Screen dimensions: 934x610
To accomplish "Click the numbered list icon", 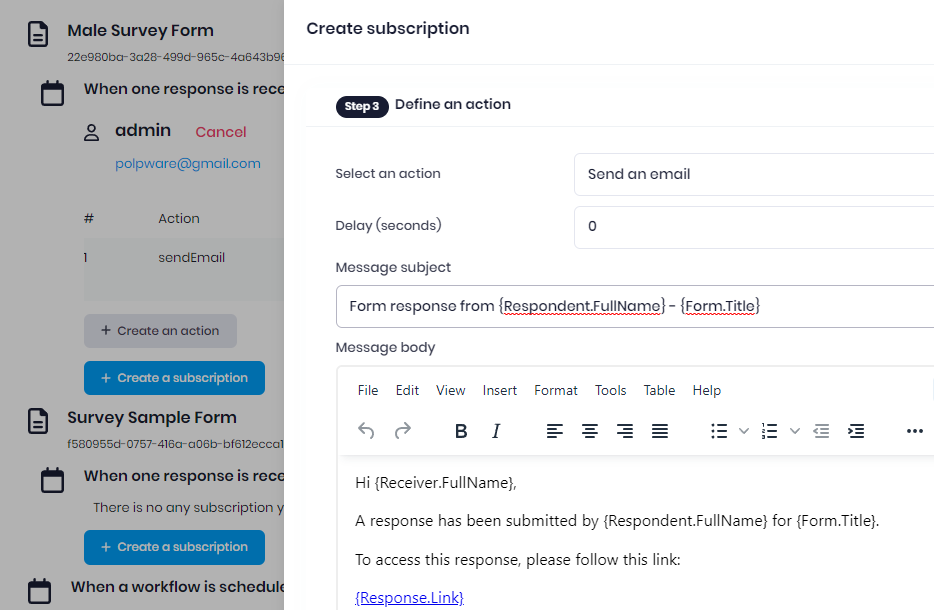I will tap(769, 431).
